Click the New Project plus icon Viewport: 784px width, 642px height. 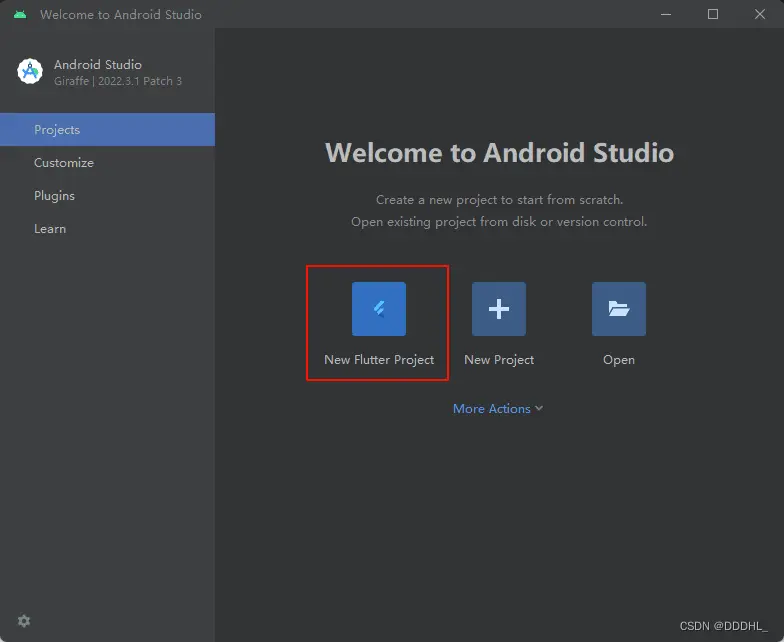point(498,308)
